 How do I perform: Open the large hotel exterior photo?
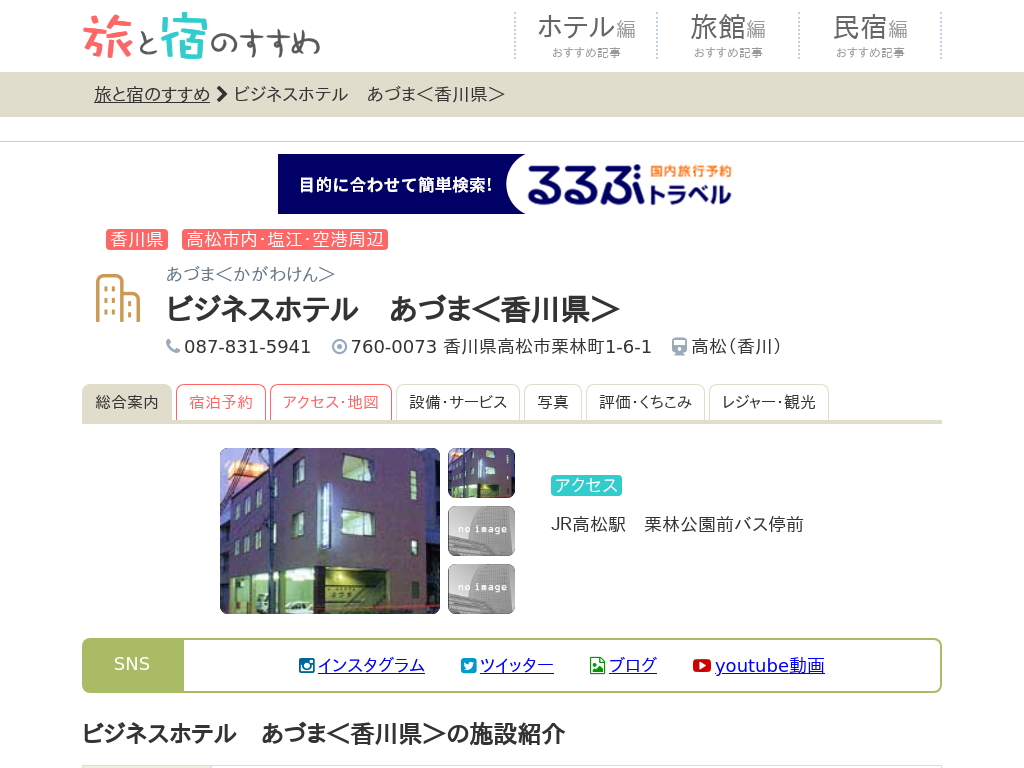point(330,531)
